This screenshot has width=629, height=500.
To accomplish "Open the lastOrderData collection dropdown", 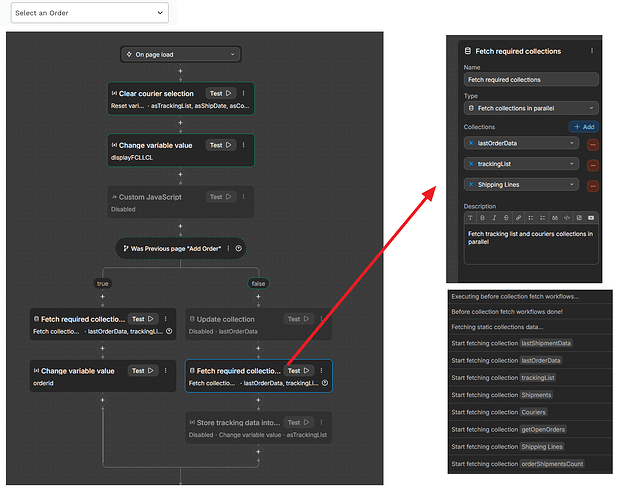I will pos(521,143).
